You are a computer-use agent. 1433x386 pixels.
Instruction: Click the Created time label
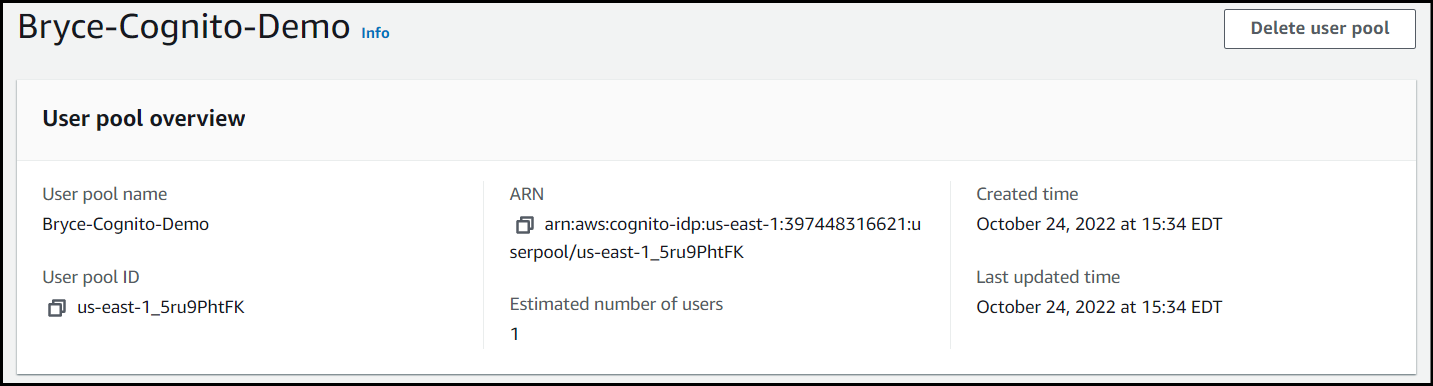pos(1027,194)
